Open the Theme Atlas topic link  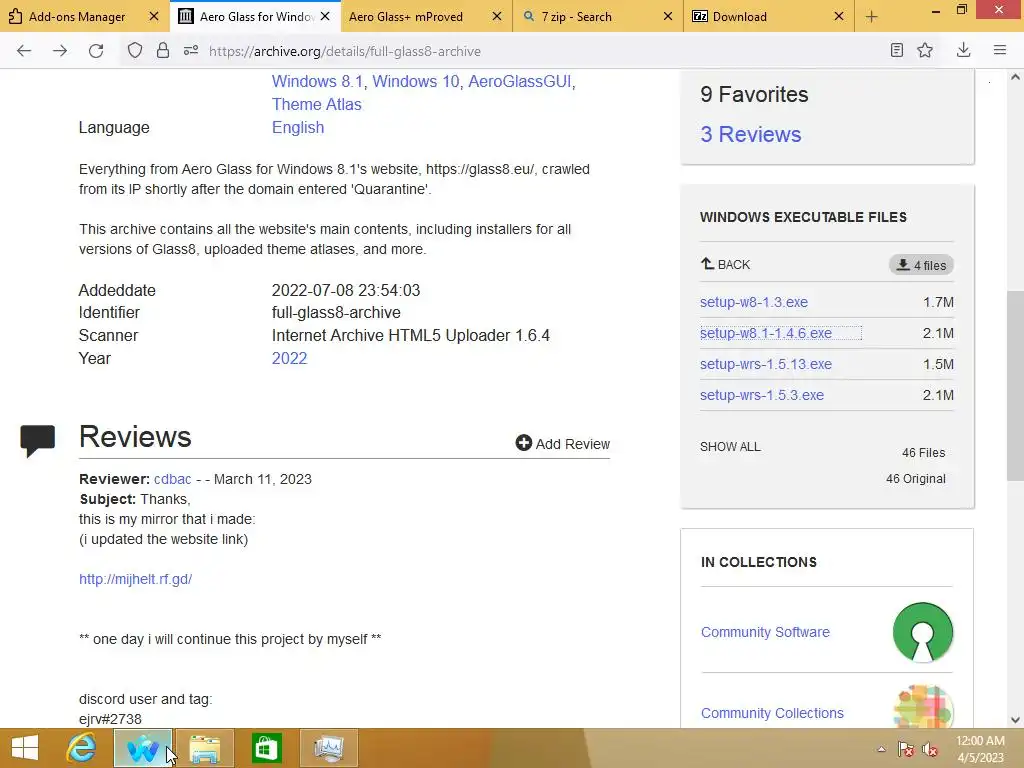[317, 104]
